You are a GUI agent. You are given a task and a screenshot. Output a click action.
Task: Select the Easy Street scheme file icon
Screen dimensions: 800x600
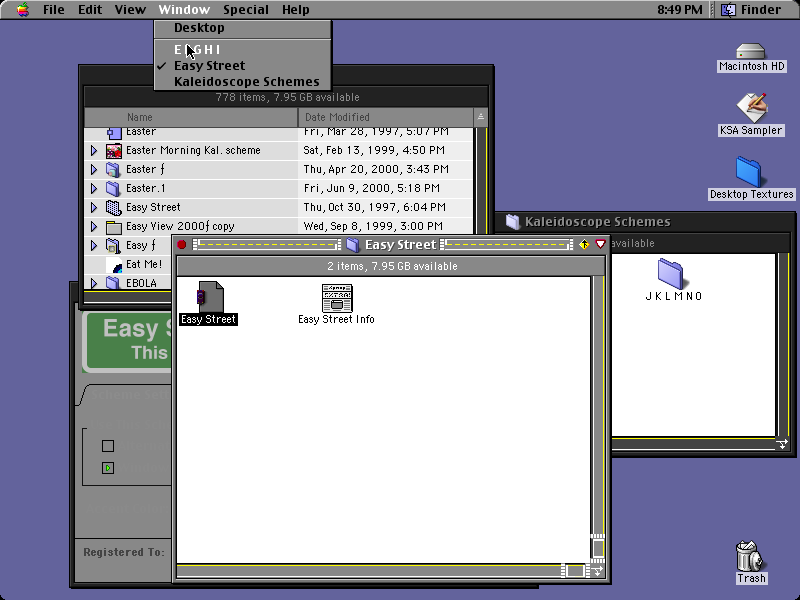point(210,296)
